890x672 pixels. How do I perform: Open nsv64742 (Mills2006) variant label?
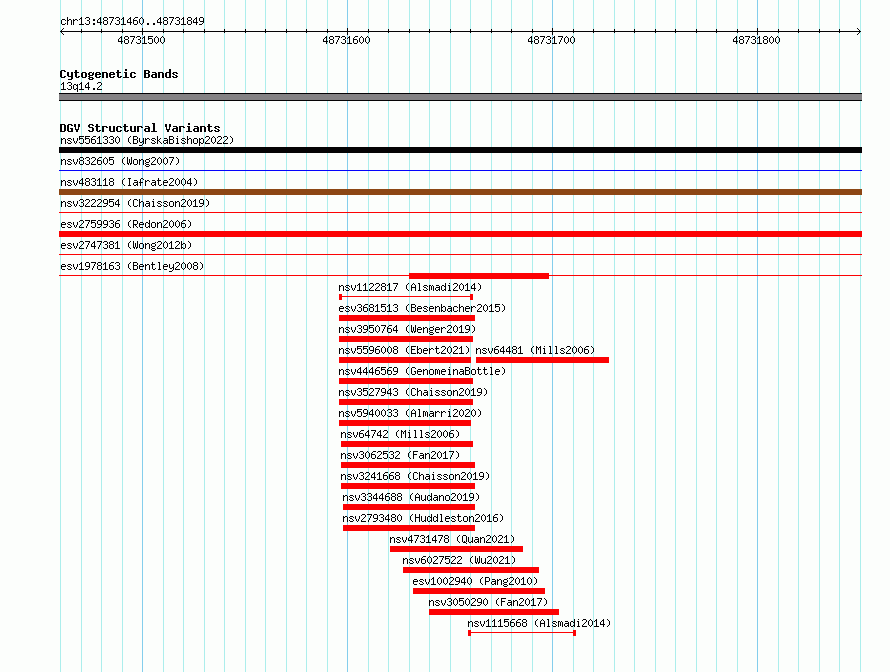pos(400,434)
